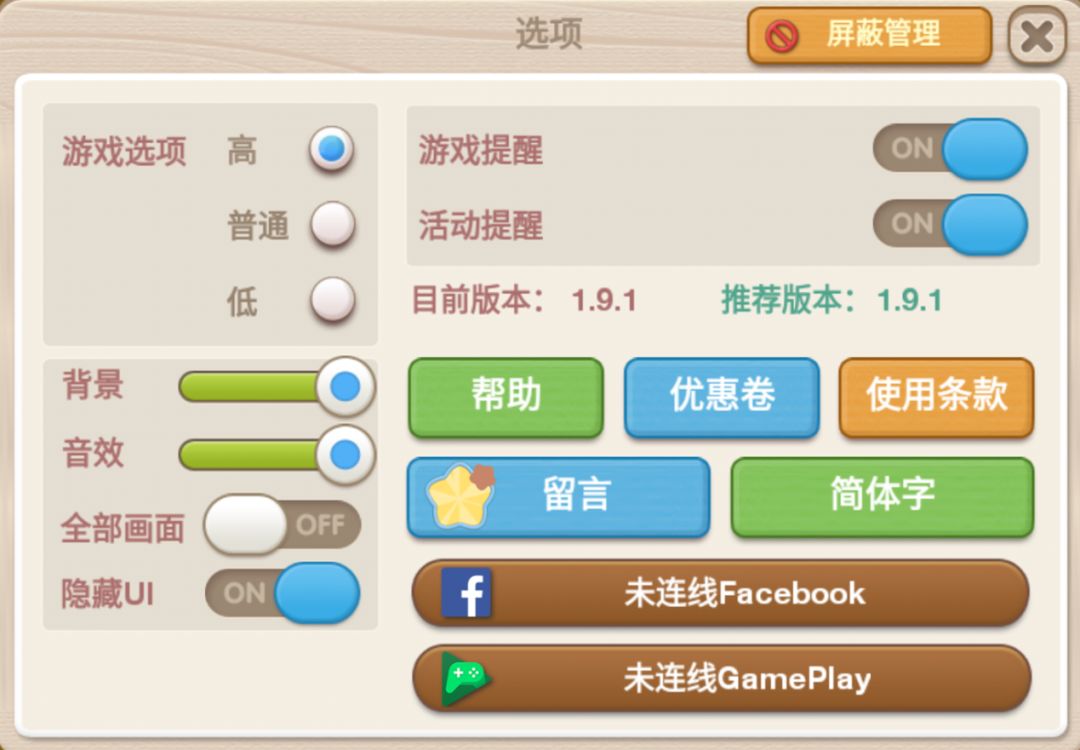Enable the 全部画面 fullscreen toggle

pyautogui.click(x=282, y=525)
